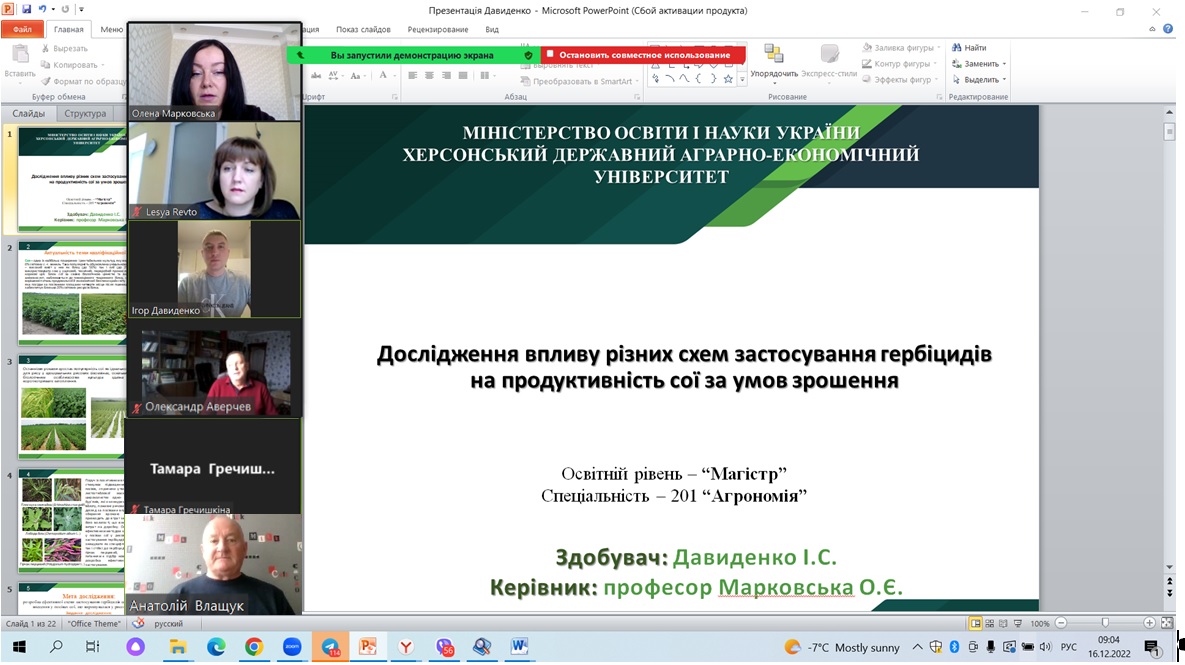Start slide show from the status bar icon
The height and width of the screenshot is (665, 1185).
(1017, 623)
